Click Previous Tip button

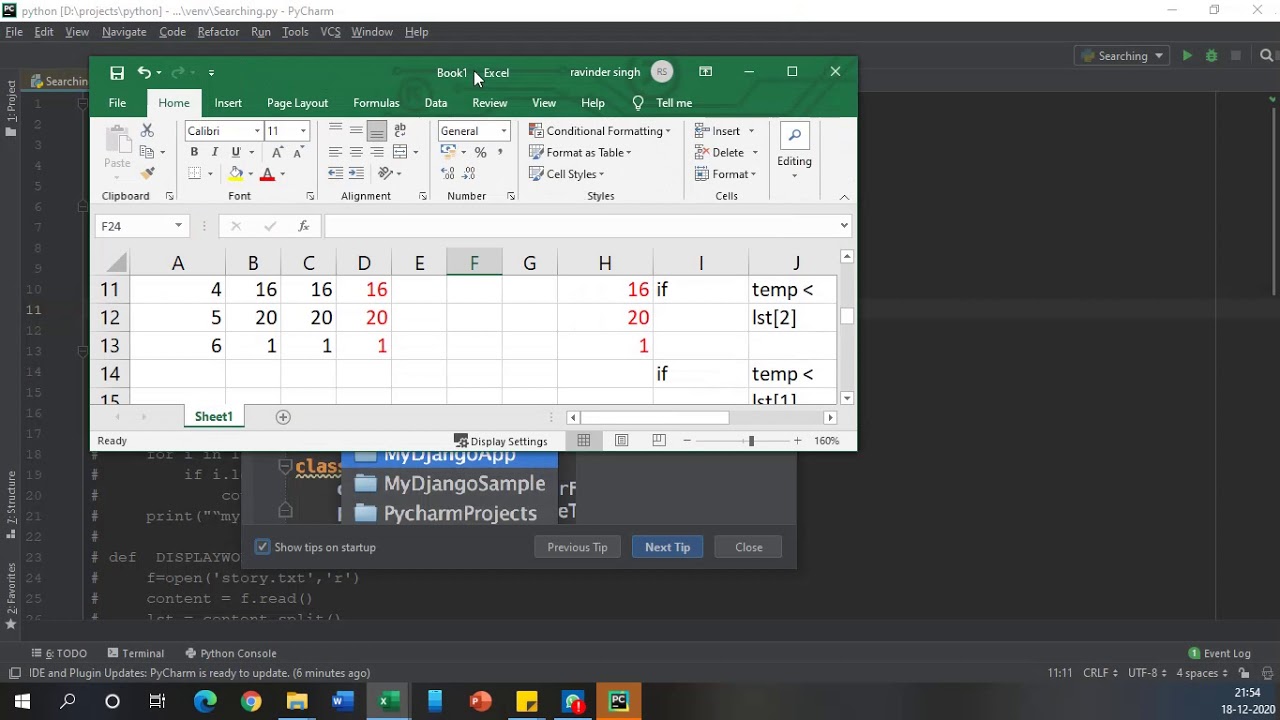point(577,547)
